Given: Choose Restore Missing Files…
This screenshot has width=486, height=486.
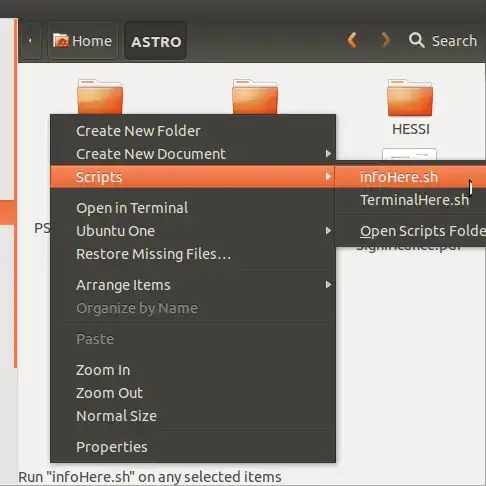Looking at the screenshot, I should (193, 254).
